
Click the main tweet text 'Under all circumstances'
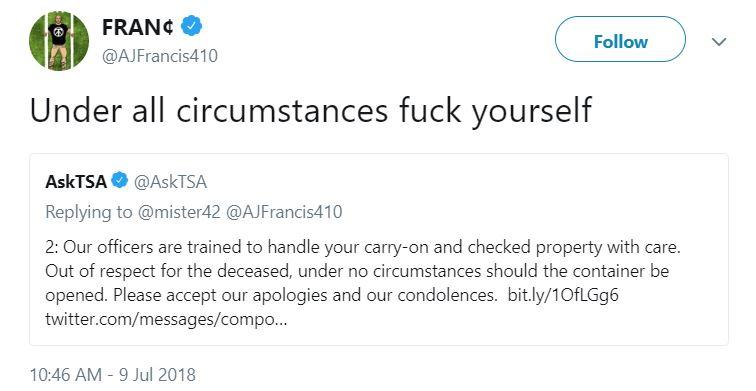pos(209,111)
